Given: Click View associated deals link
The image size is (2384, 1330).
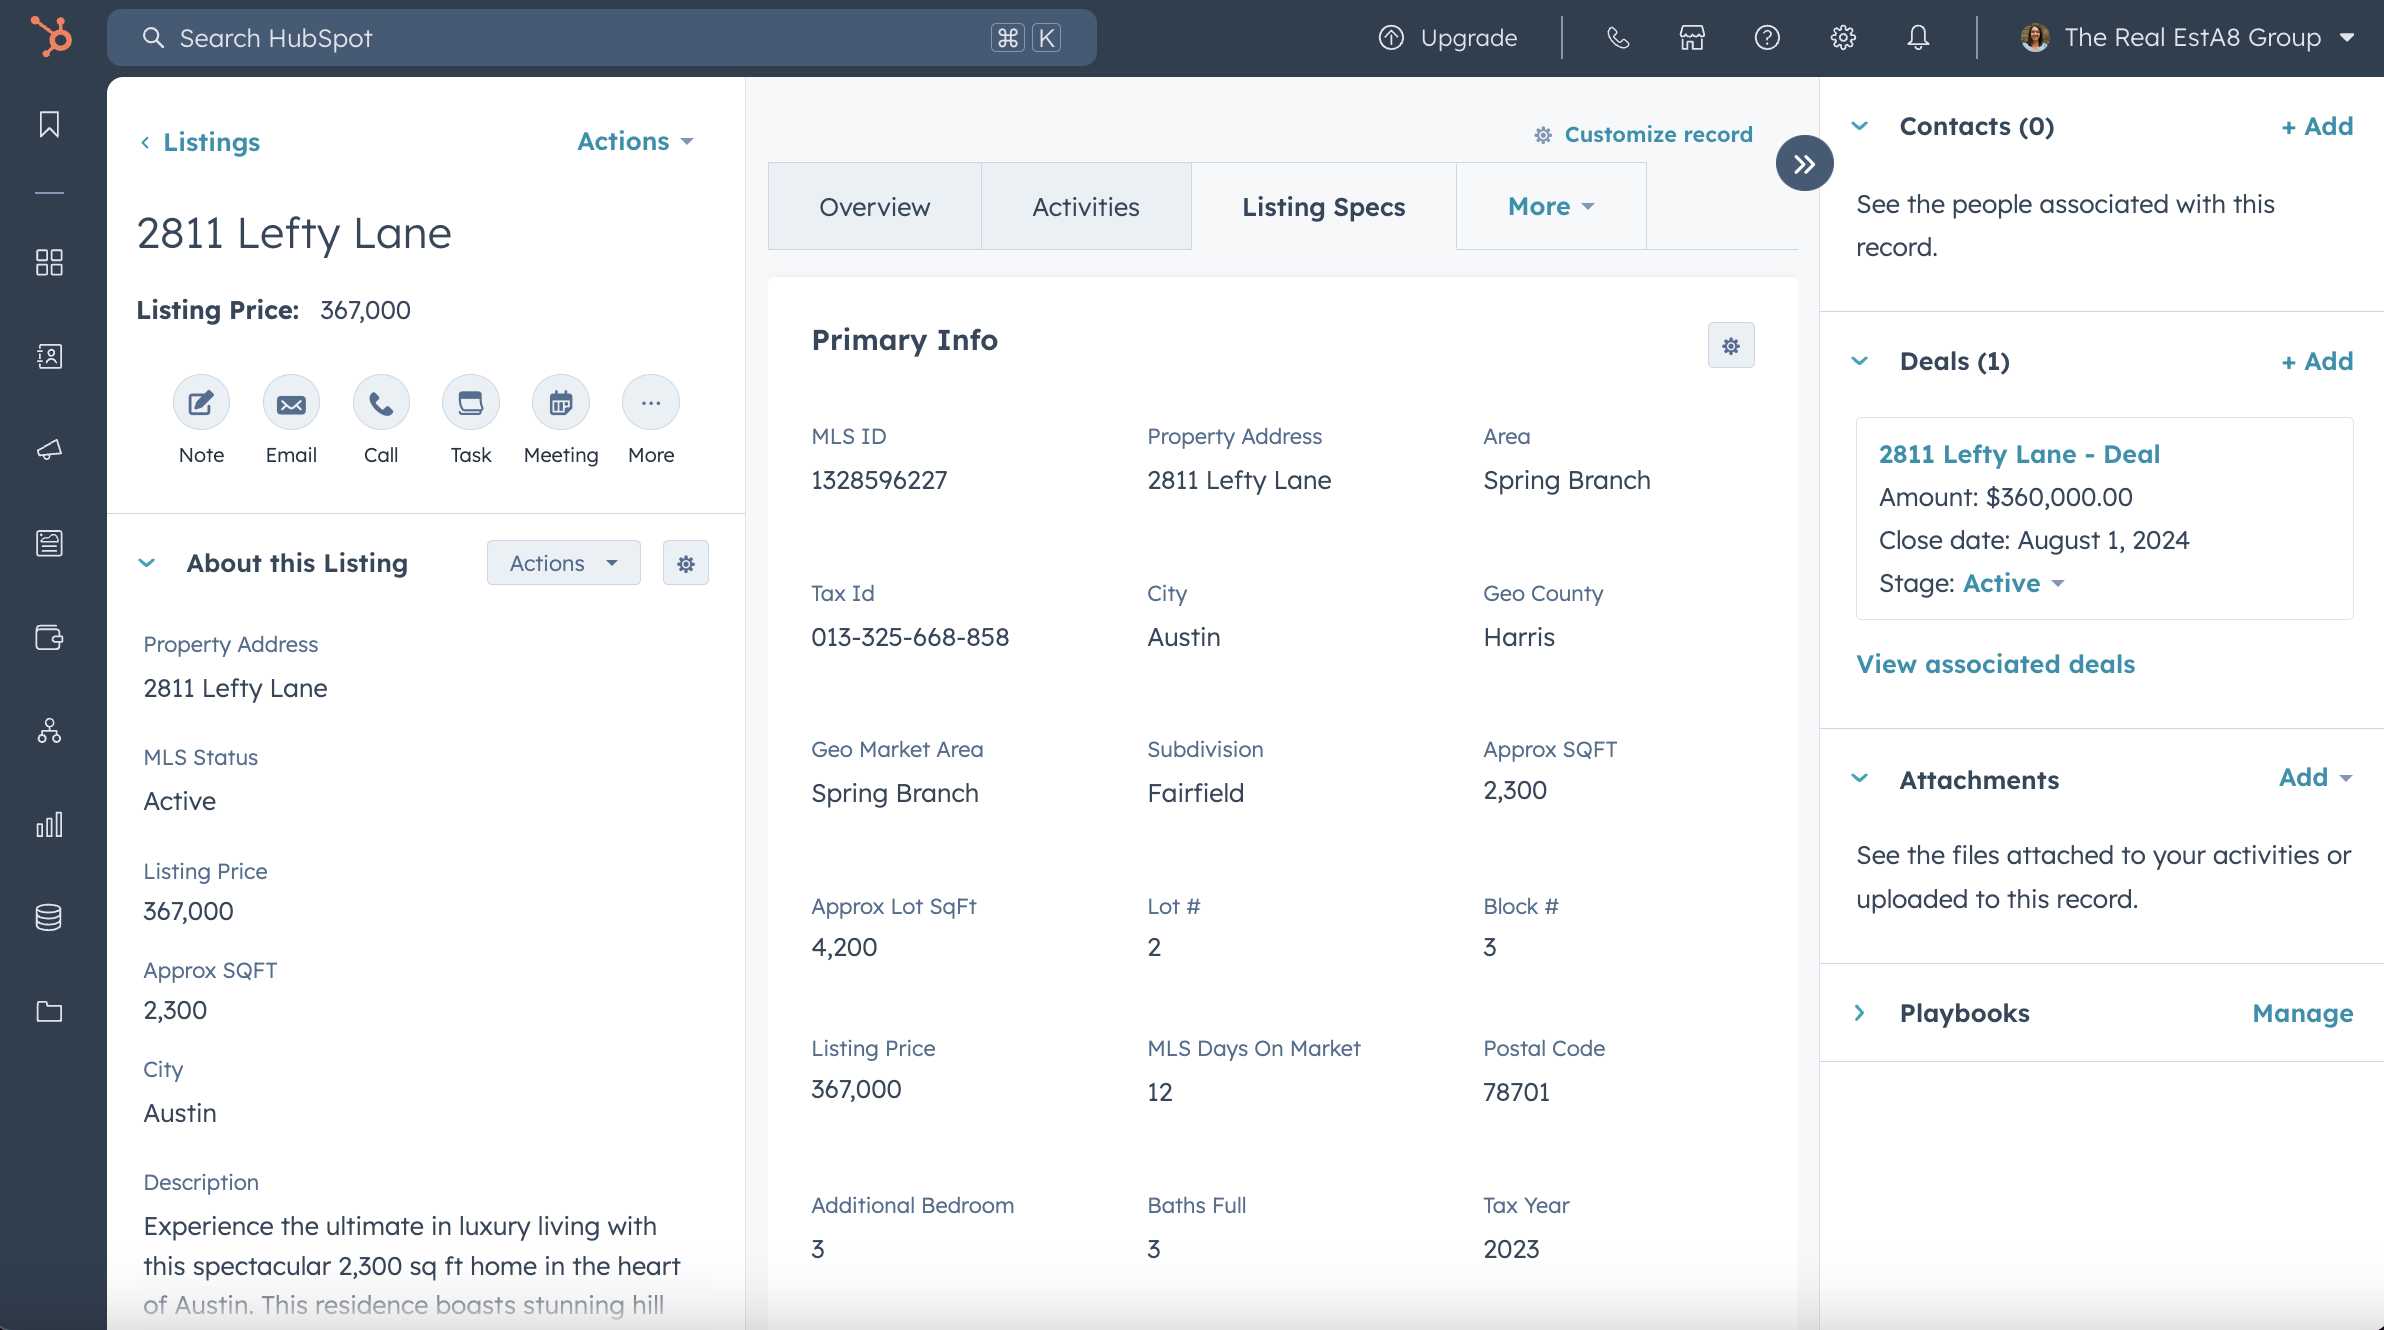Looking at the screenshot, I should coord(1994,663).
